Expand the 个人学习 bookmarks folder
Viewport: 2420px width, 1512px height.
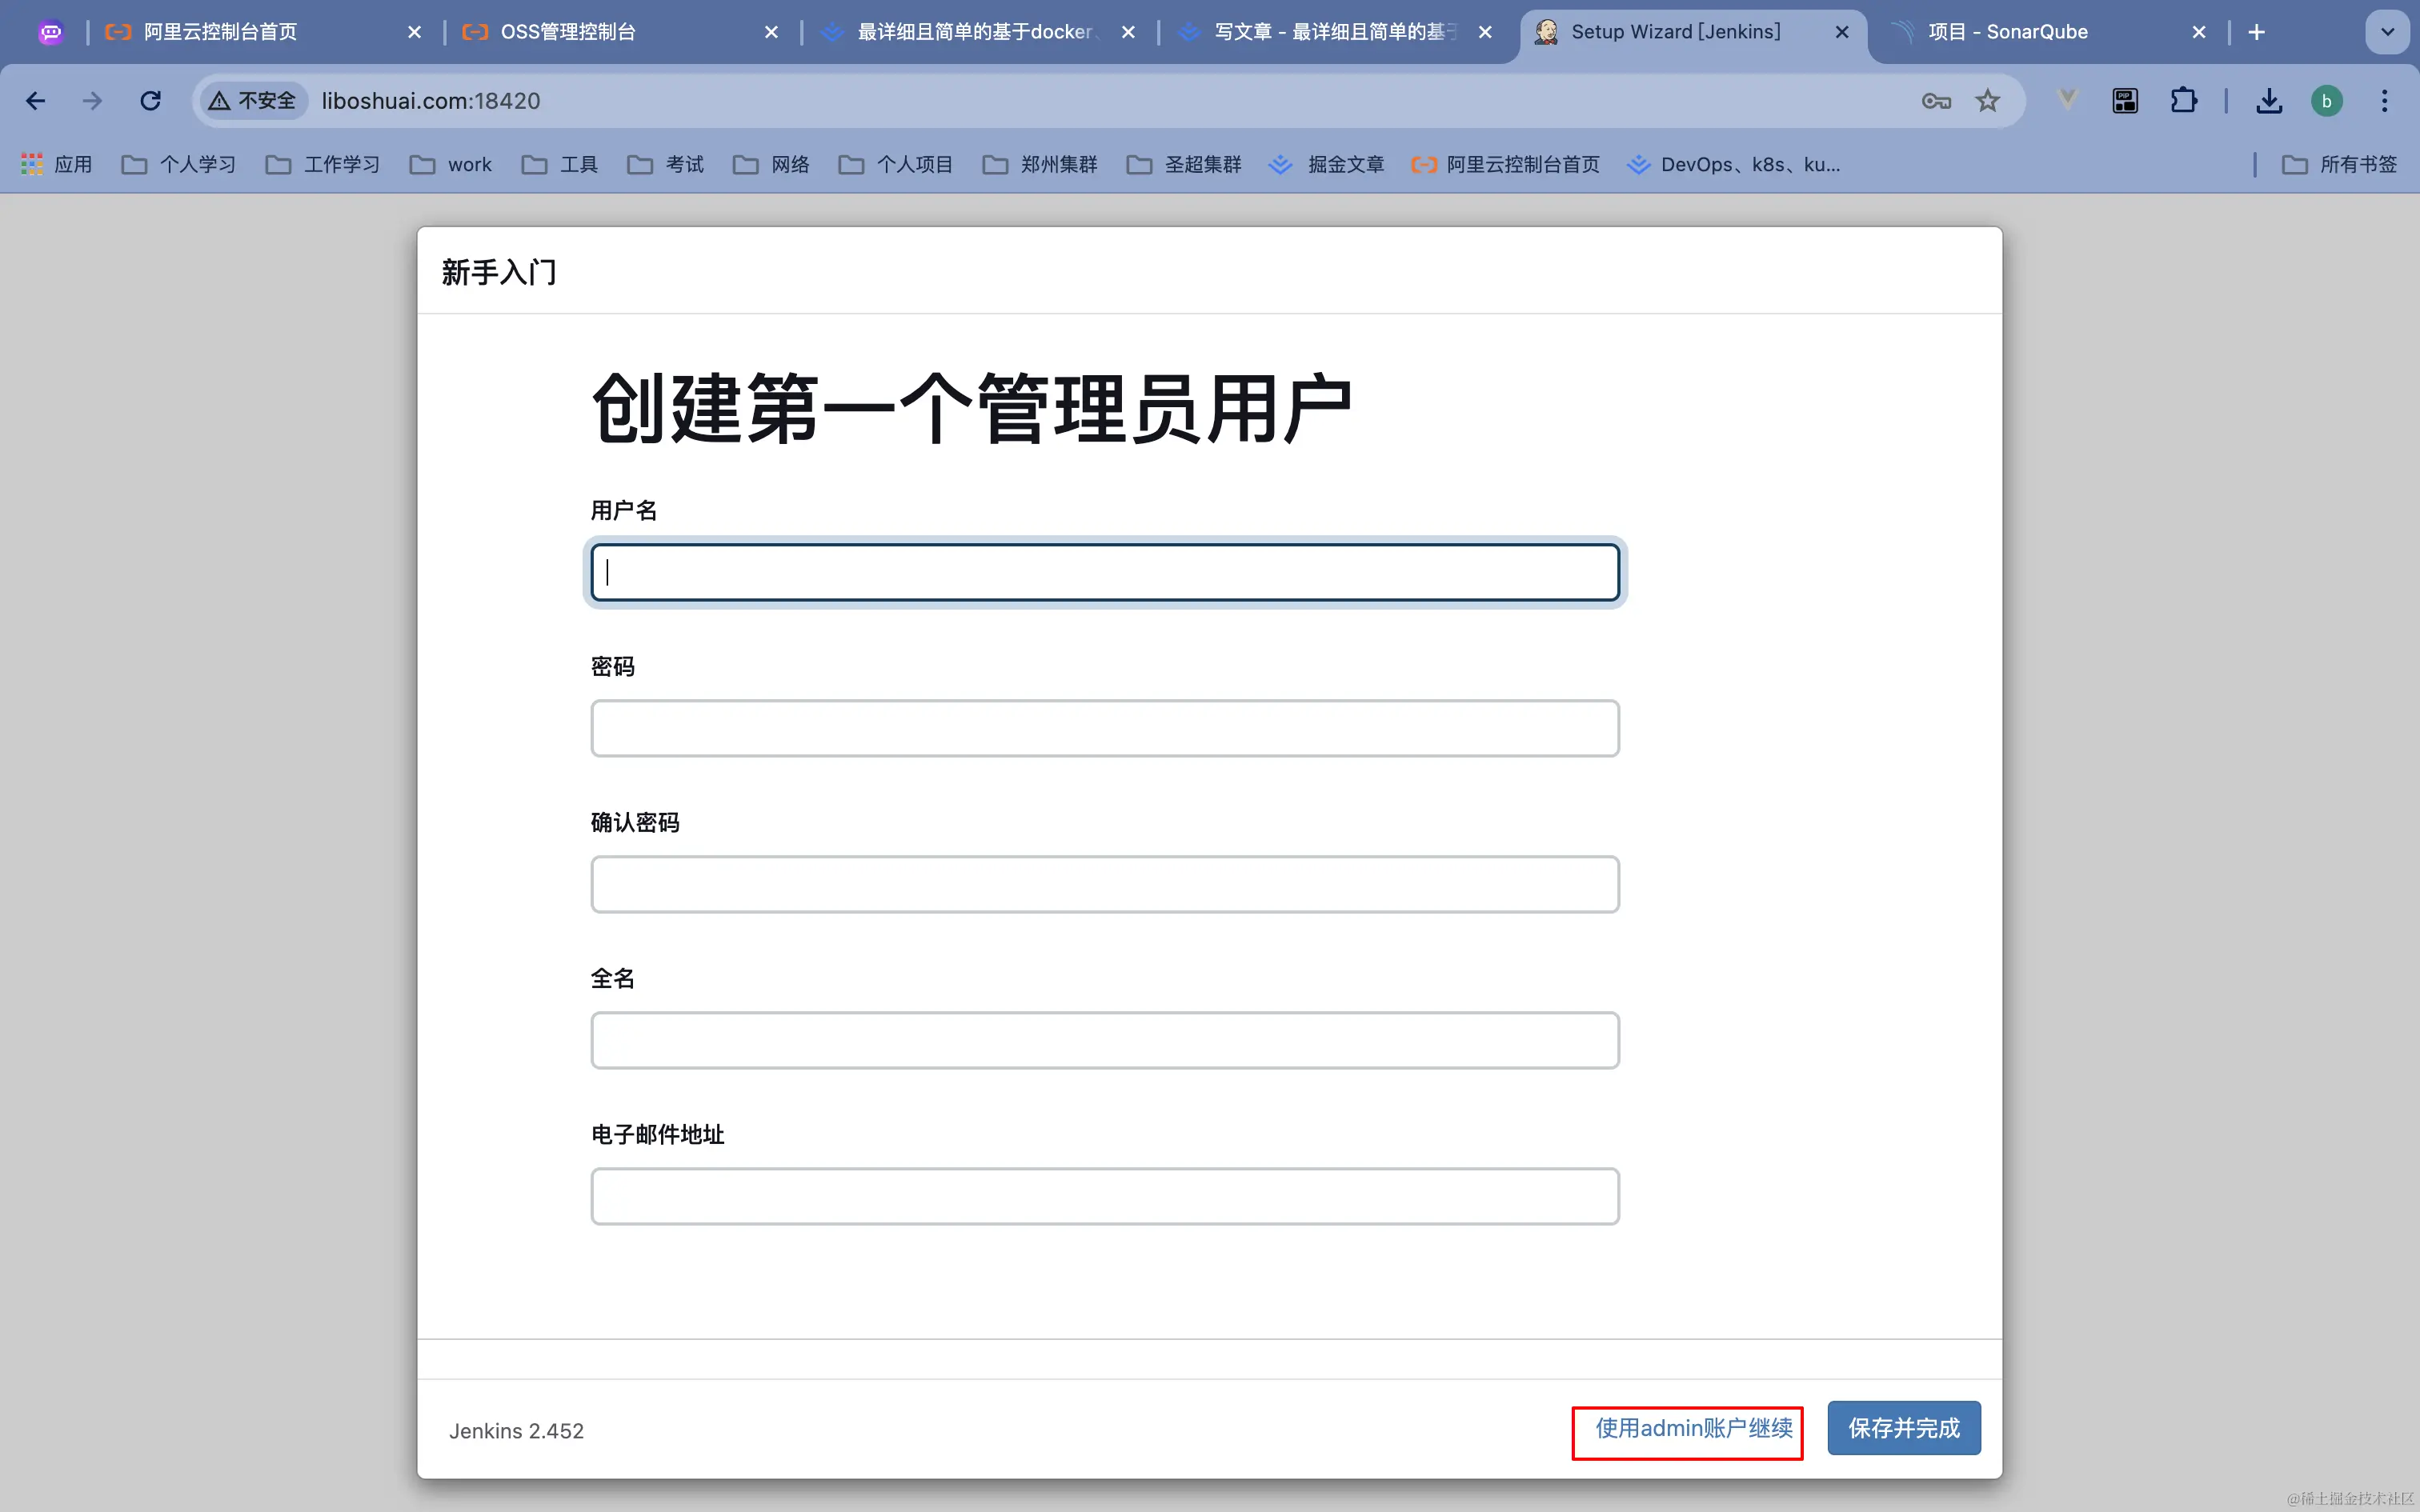[179, 164]
